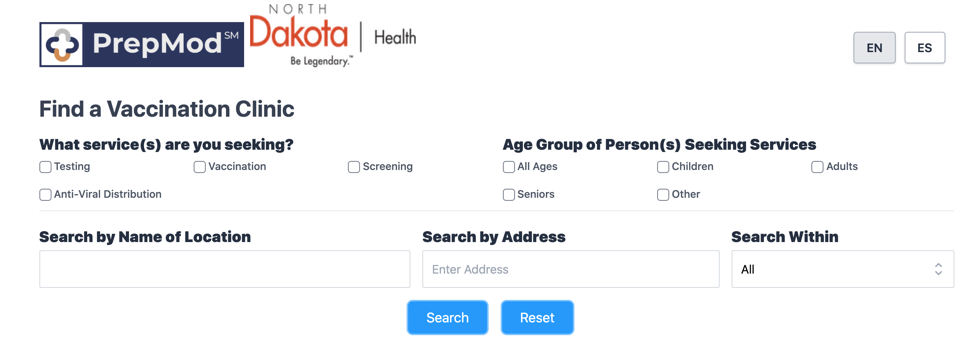Mark the Adults checkbox

tap(817, 167)
